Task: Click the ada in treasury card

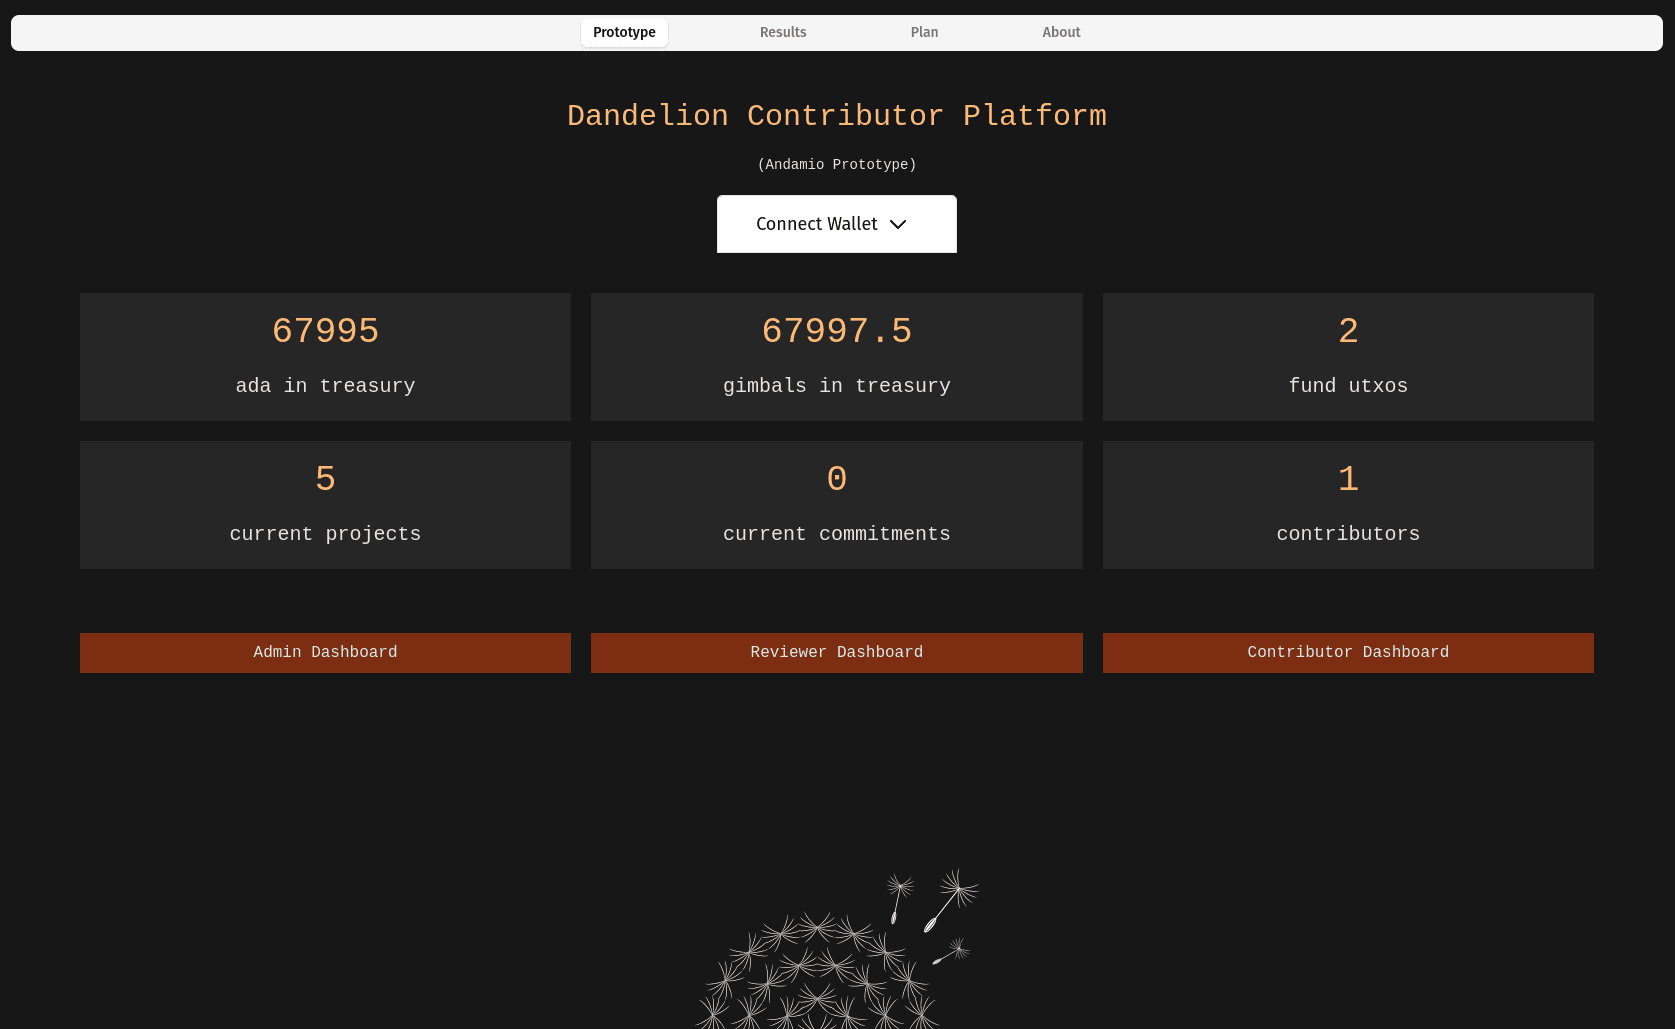Action: tap(325, 357)
